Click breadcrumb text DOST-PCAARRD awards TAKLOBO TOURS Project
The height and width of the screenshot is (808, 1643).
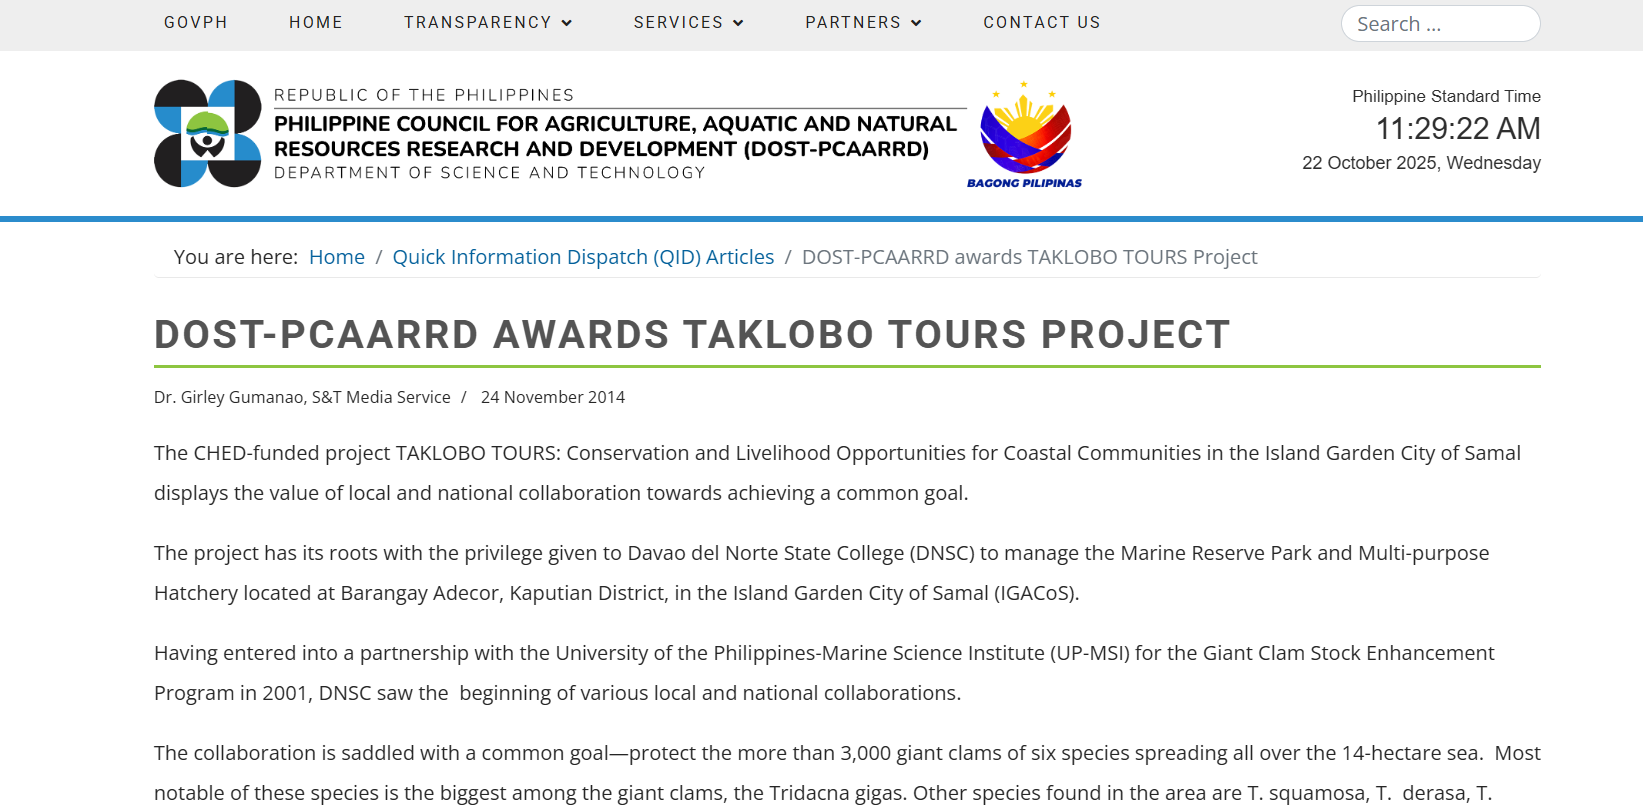click(1029, 257)
